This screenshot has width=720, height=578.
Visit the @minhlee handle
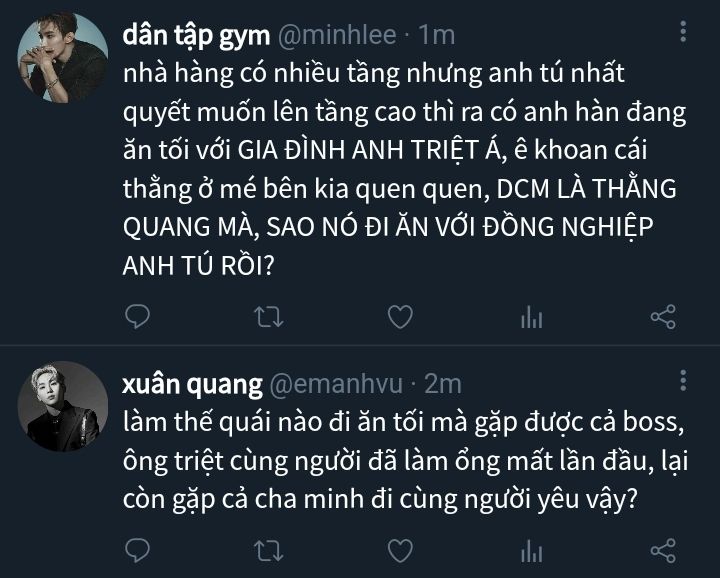(337, 35)
